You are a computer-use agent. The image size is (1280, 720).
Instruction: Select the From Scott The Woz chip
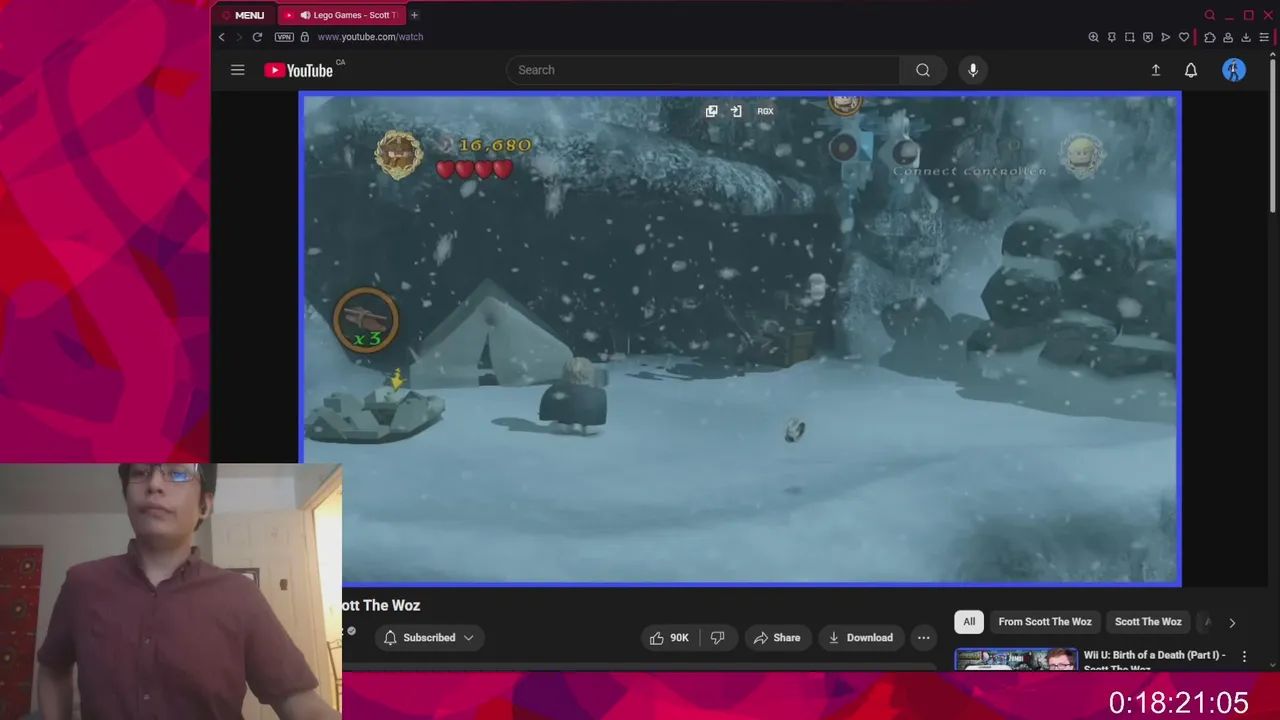(x=1045, y=622)
